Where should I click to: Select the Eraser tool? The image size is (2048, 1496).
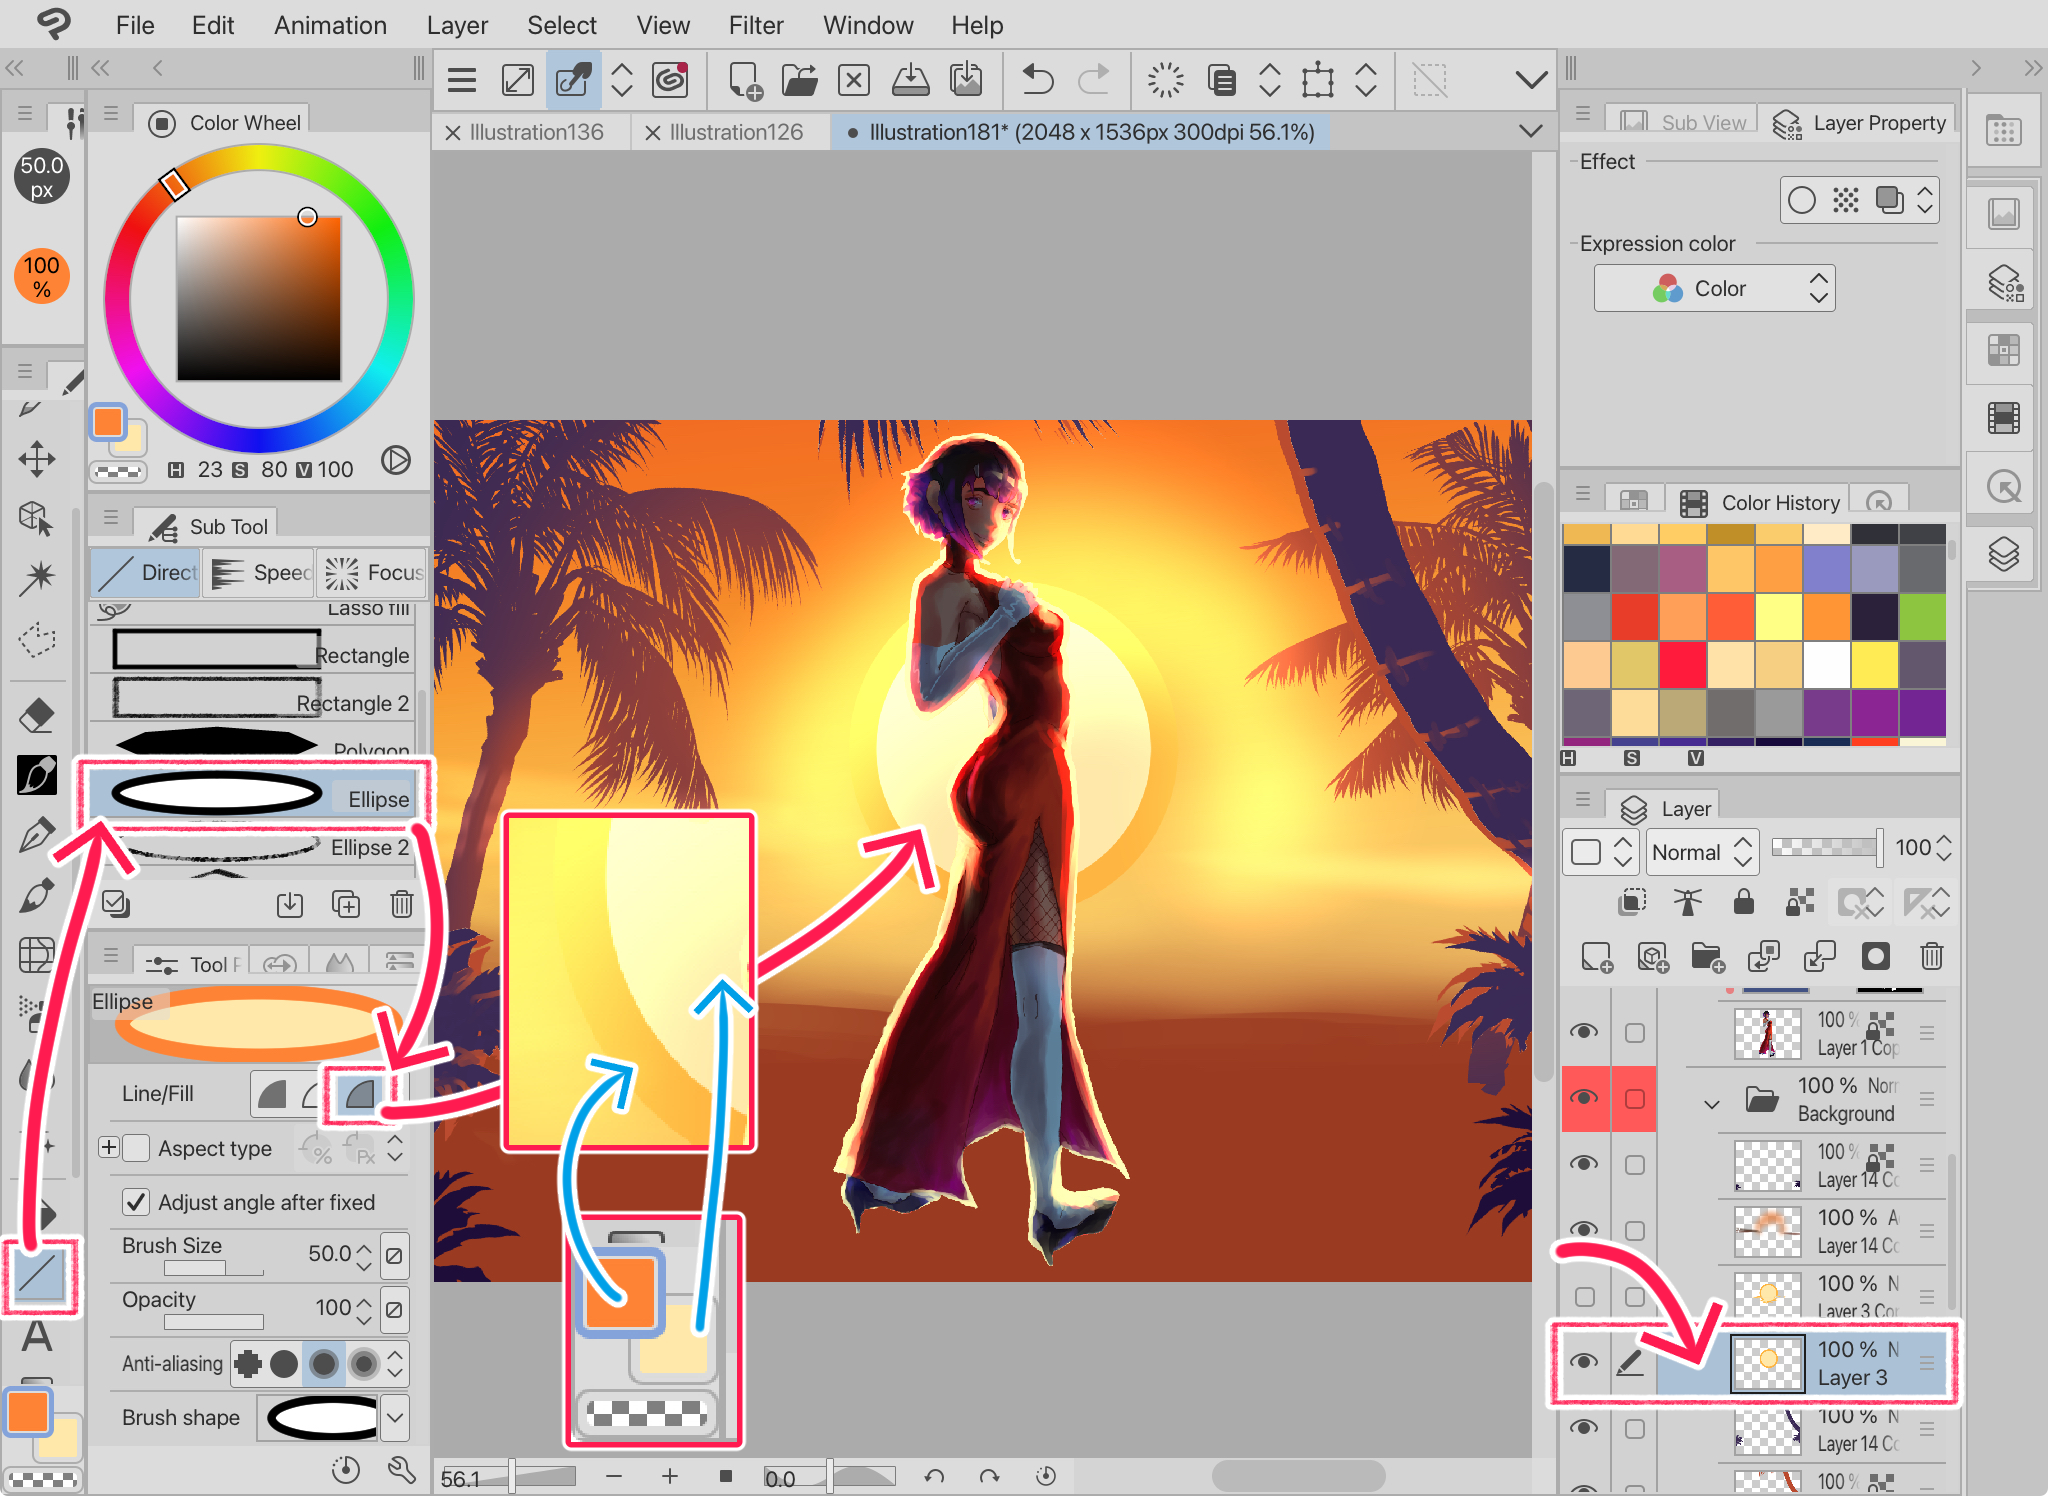[x=37, y=715]
